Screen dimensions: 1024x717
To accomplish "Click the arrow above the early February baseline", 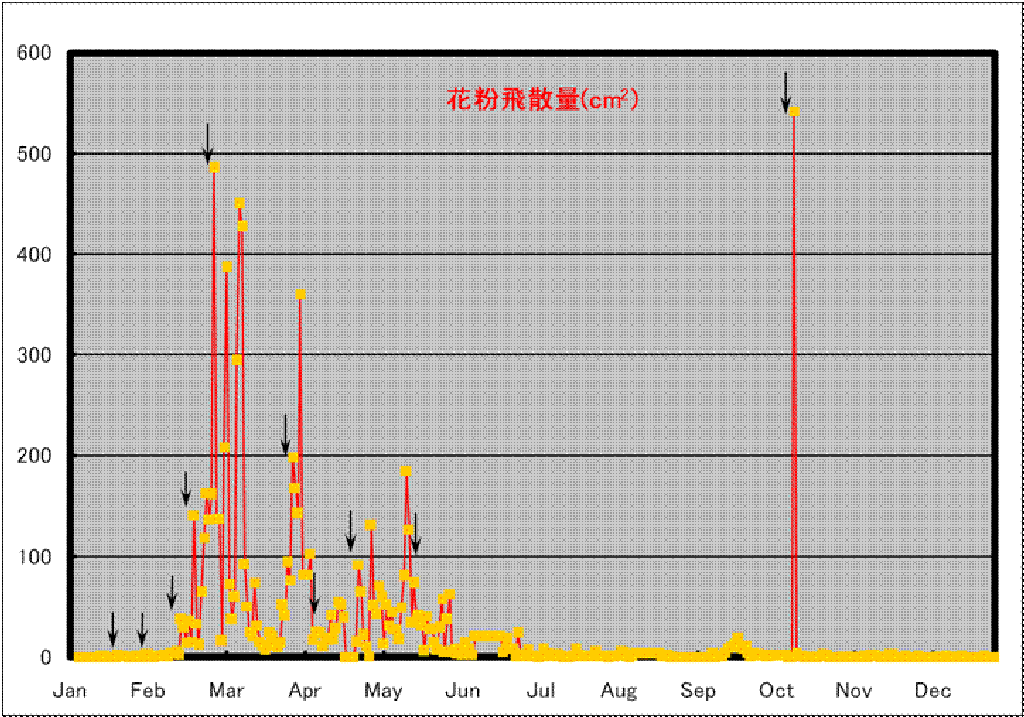I will tap(142, 630).
